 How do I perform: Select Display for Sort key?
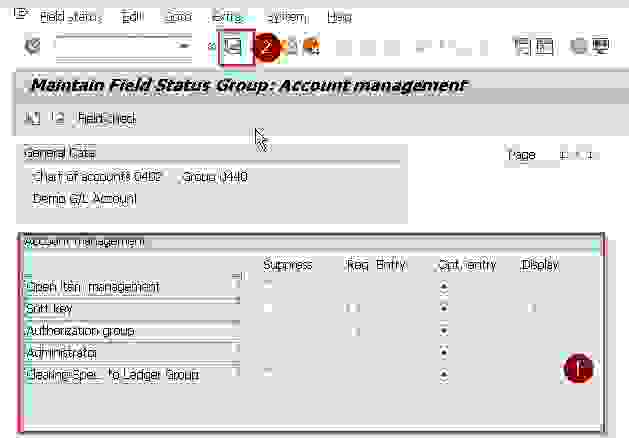tap(532, 308)
